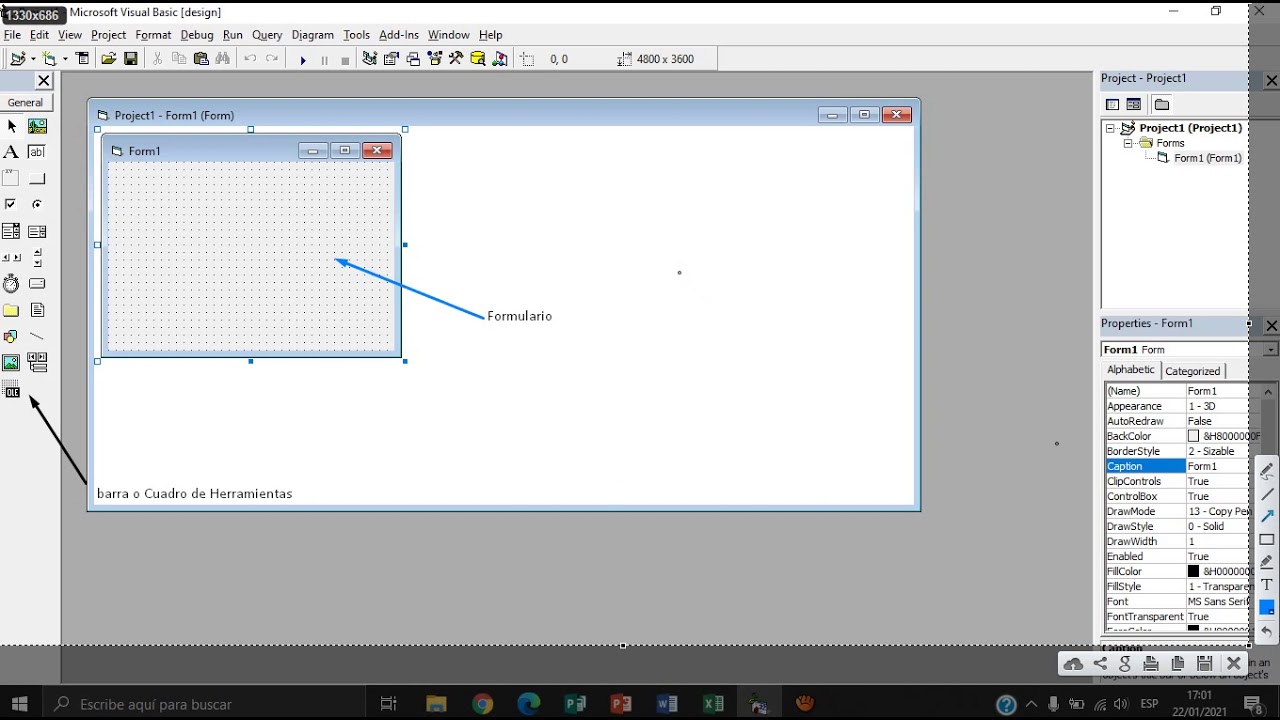Open the Properties Window toolbar icon
1280x720 pixels.
coord(391,59)
